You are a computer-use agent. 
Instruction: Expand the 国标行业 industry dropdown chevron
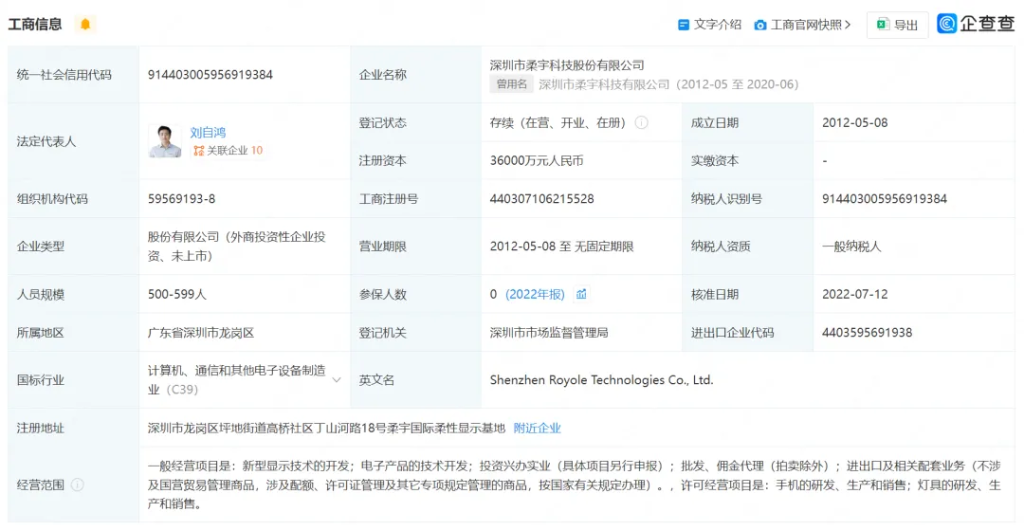pos(337,379)
